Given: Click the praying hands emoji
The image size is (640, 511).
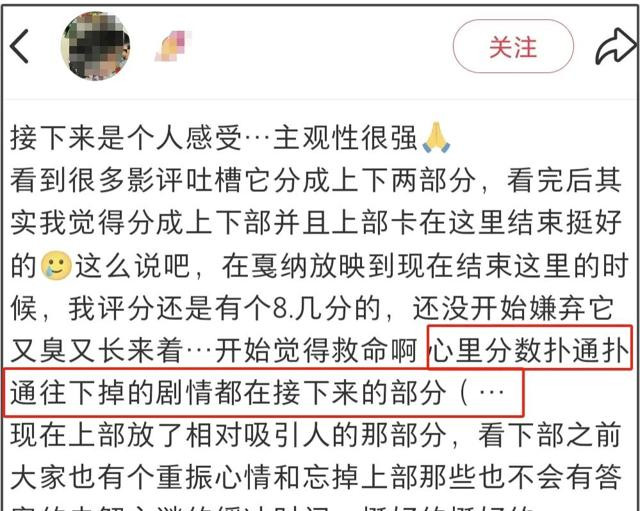Looking at the screenshot, I should (x=436, y=138).
